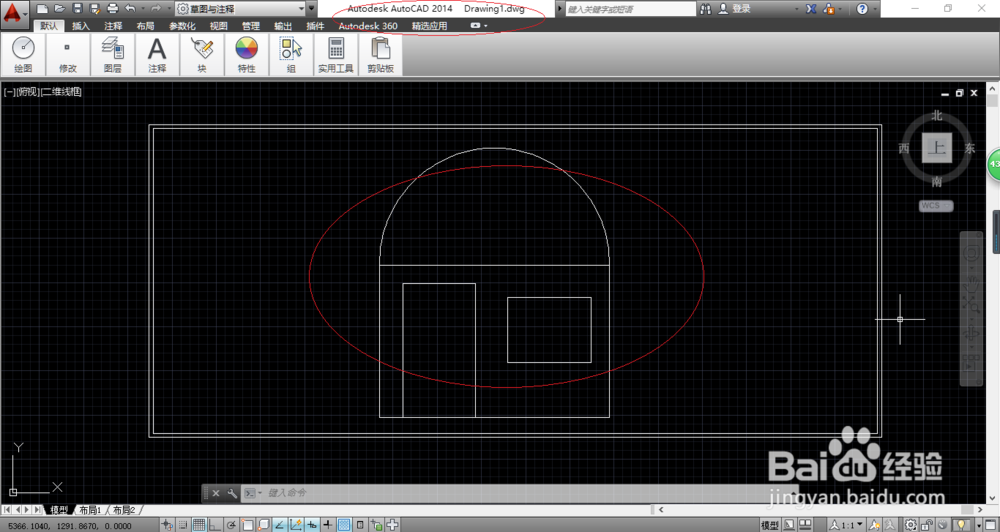Click 北 on the ViewCube compass

click(936, 115)
